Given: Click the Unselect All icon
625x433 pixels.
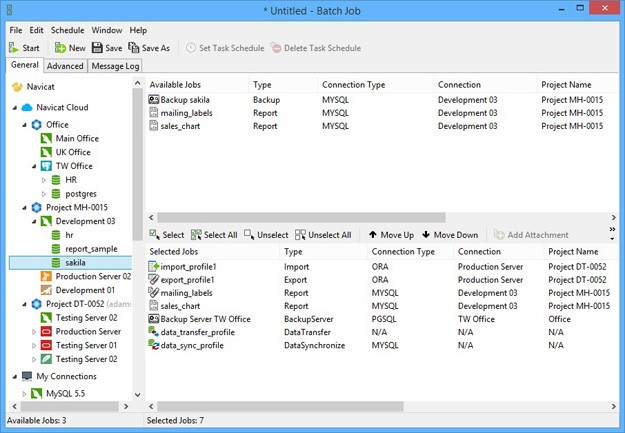Looking at the screenshot, I should tap(300, 235).
